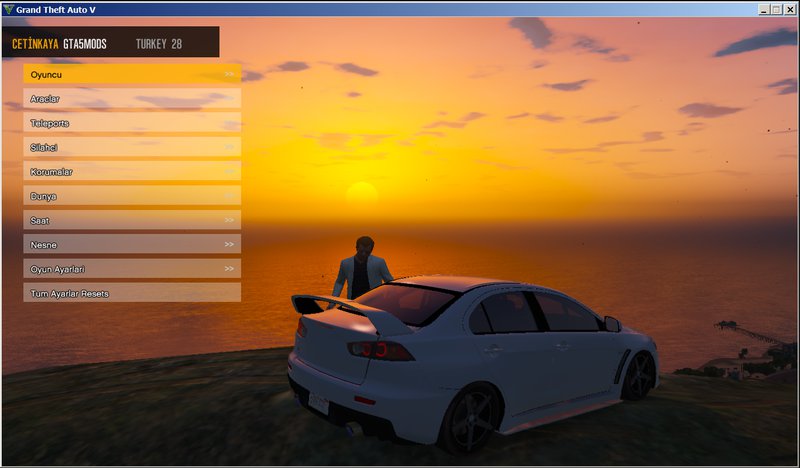The image size is (800, 468).
Task: Open the Nesne menu entry
Action: click(132, 244)
